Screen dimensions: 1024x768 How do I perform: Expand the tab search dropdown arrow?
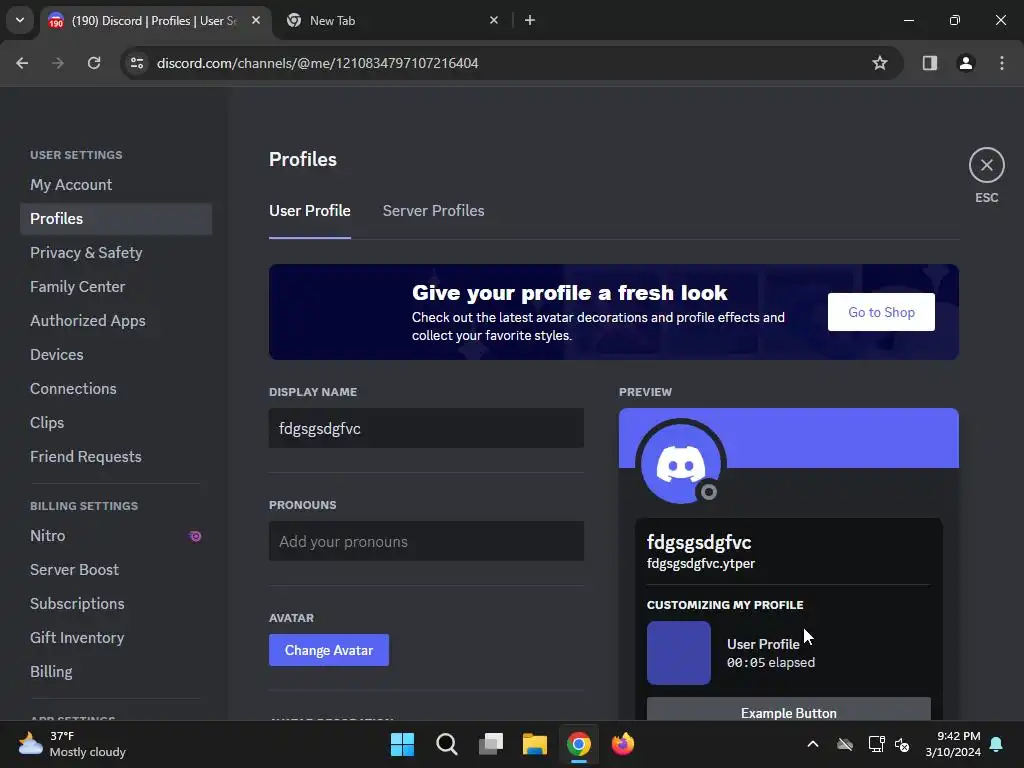coord(20,20)
